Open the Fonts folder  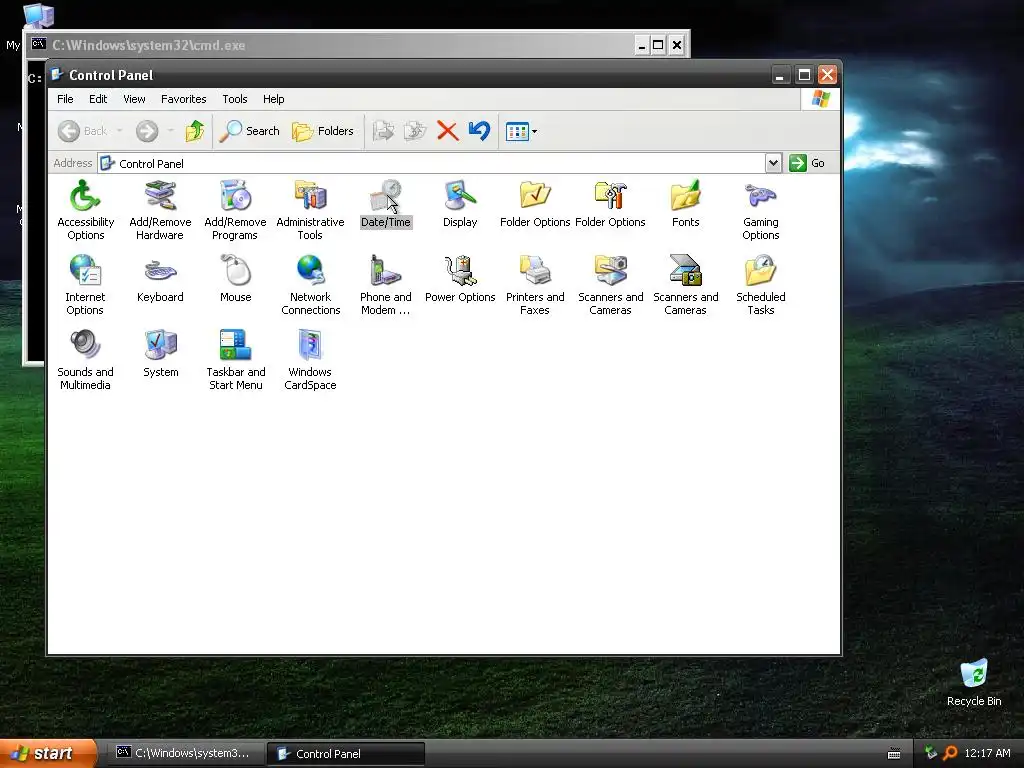click(x=685, y=204)
